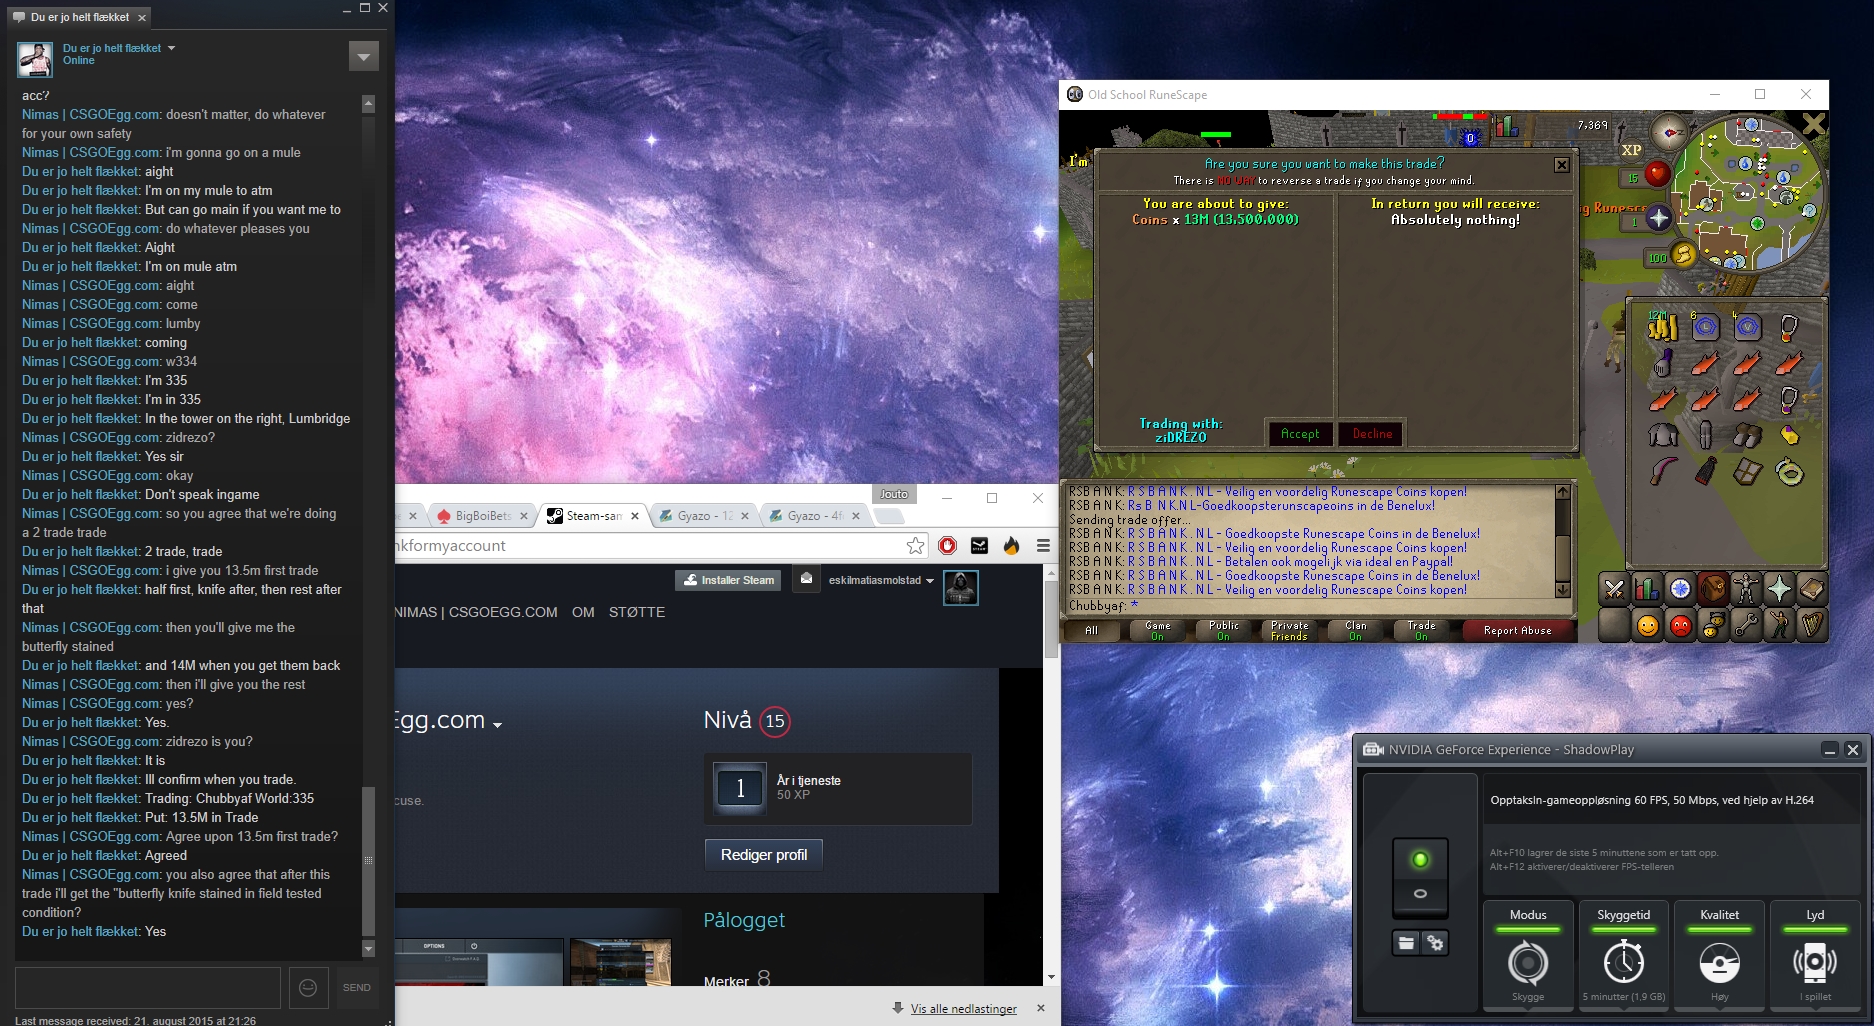Open the Logout/Clan two-faces tab in RuneScape

click(x=1713, y=626)
